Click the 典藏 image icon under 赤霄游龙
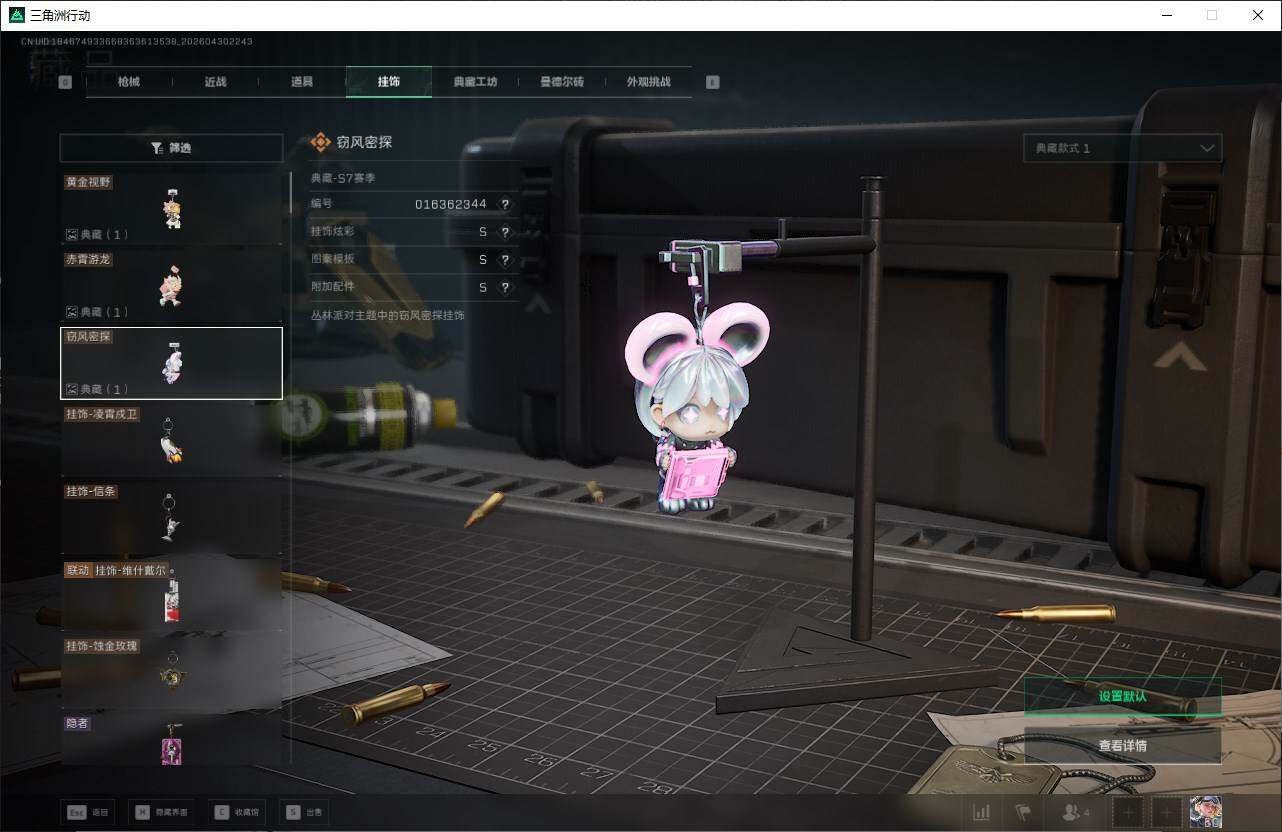 pyautogui.click(x=72, y=312)
